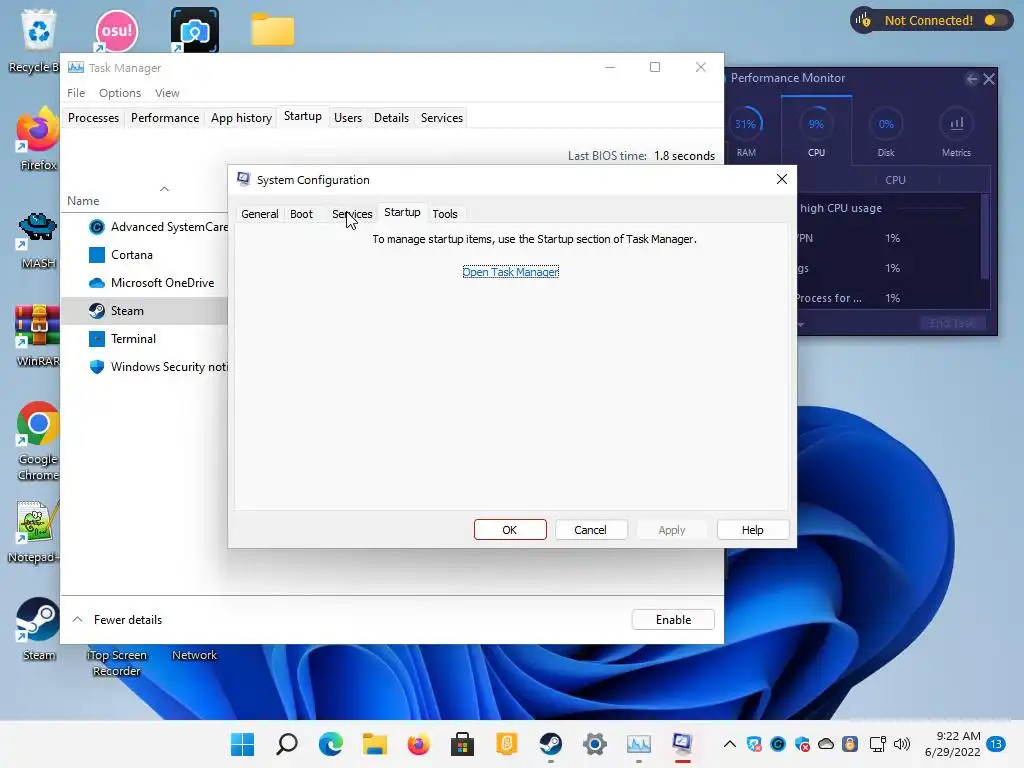Open the Options menu in Task Manager

[120, 93]
